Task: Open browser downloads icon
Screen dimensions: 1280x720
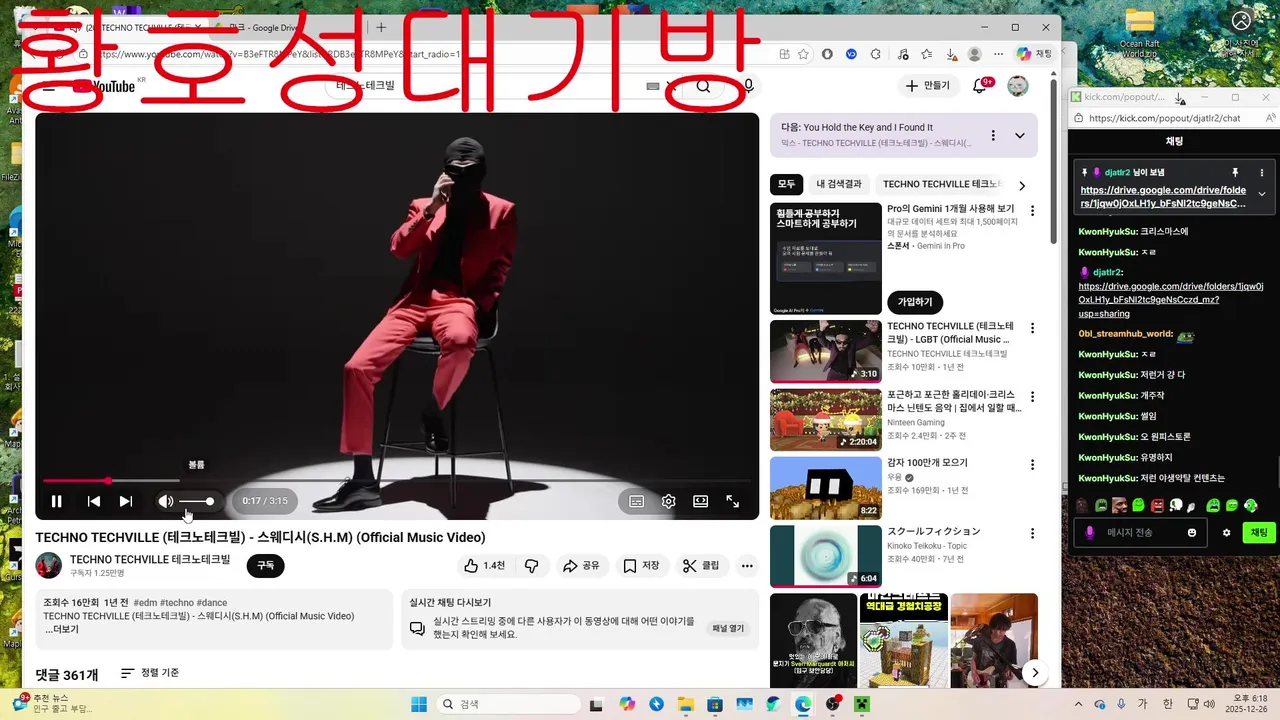Action: 951,54
